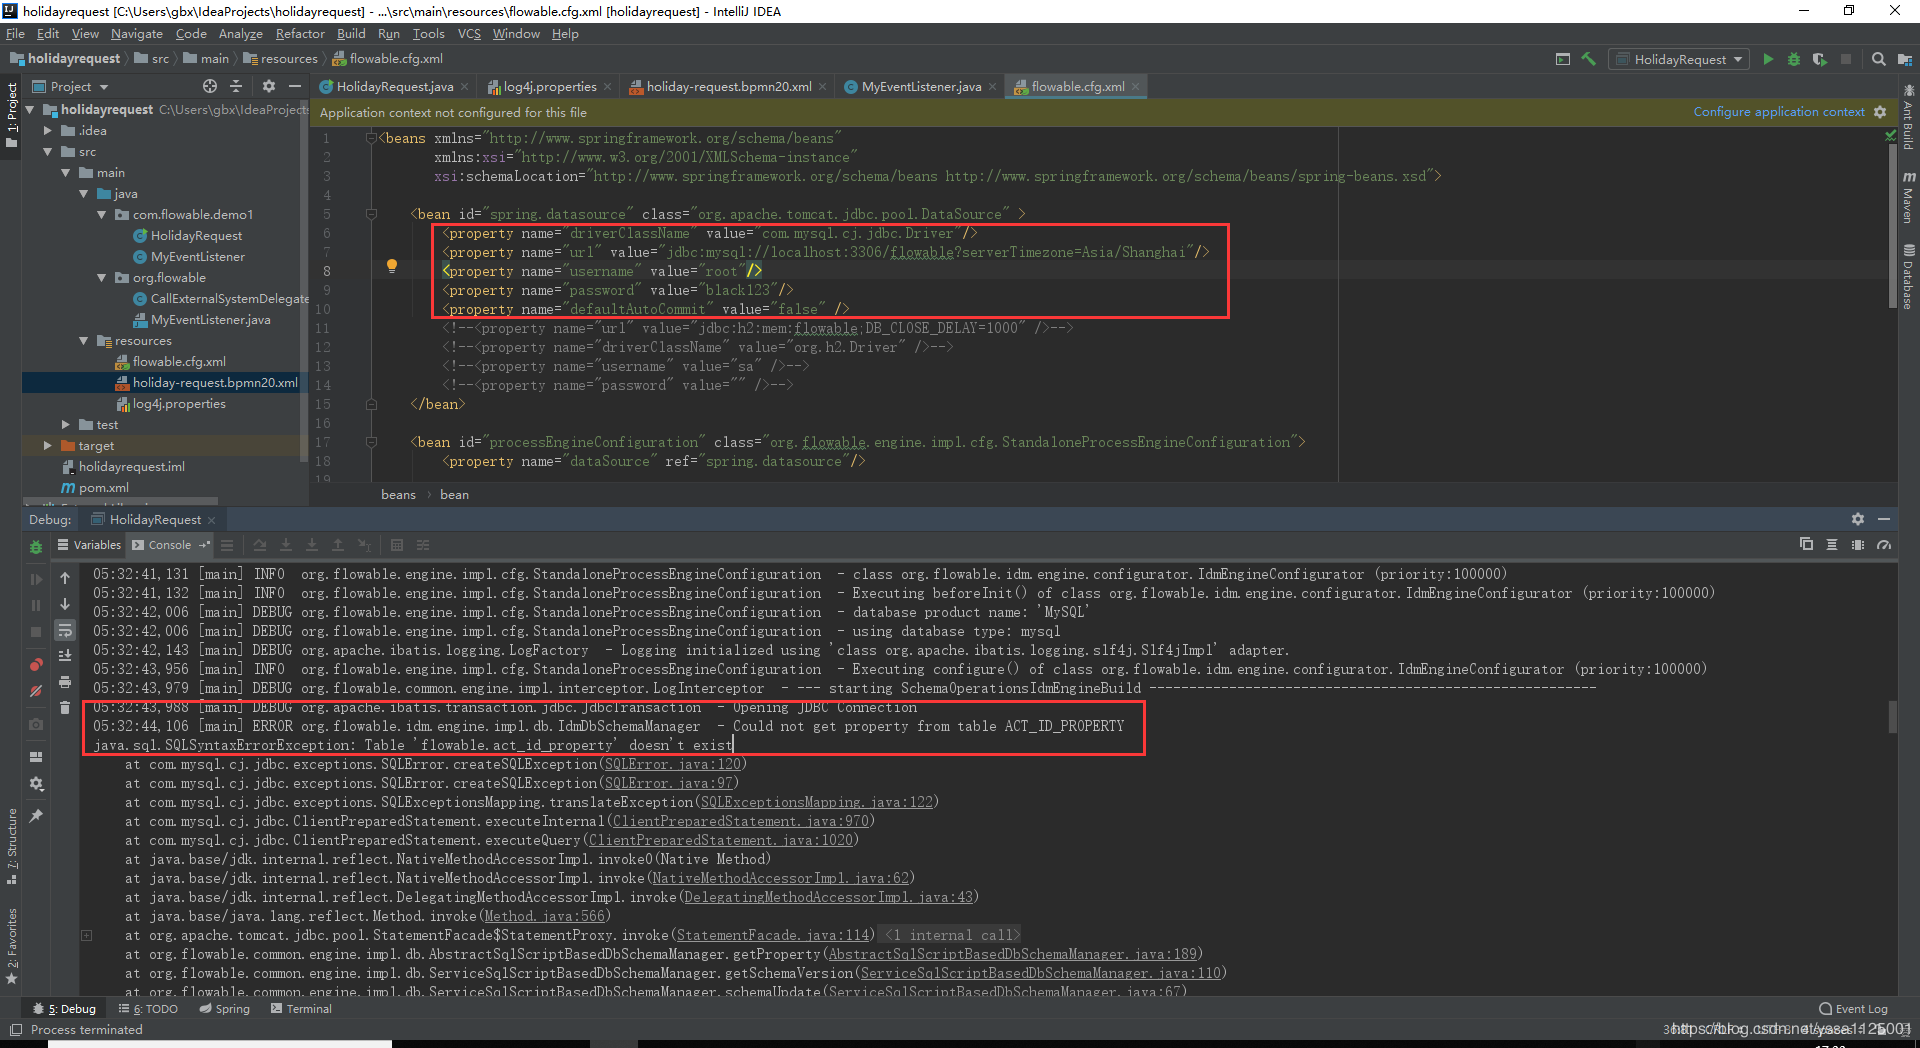Toggle soft-wrap in the console
The image size is (1920, 1048).
point(65,631)
